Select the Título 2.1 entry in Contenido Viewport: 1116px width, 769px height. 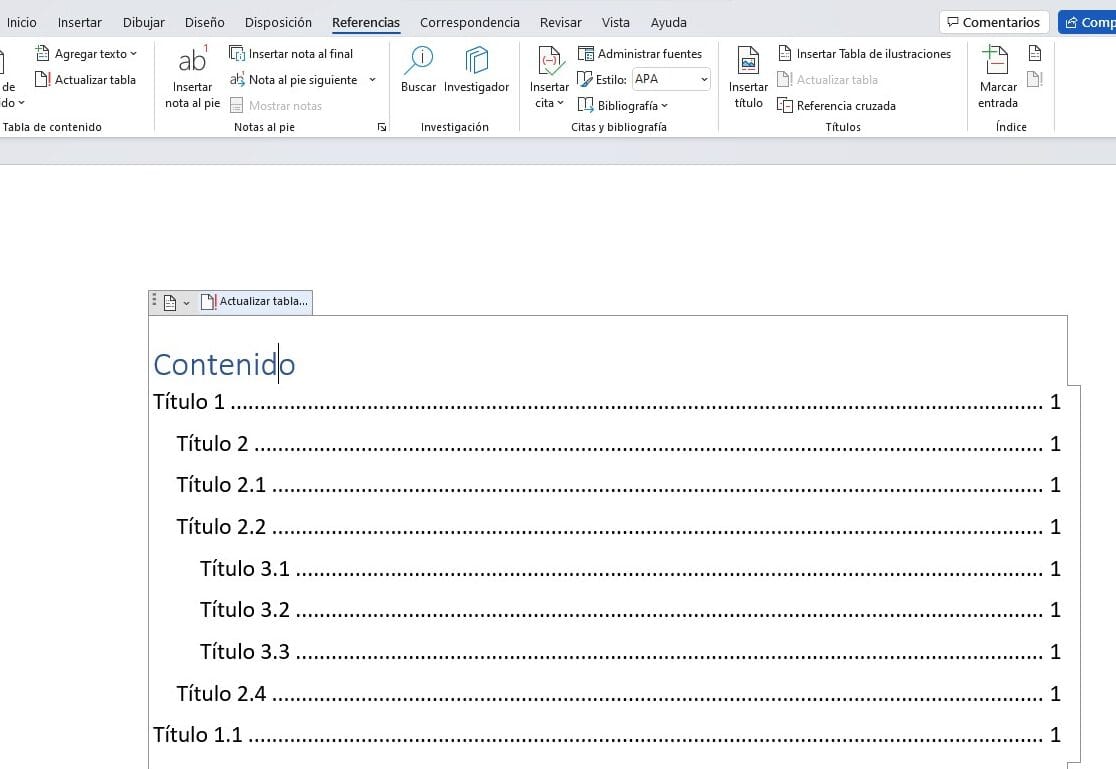tap(221, 485)
